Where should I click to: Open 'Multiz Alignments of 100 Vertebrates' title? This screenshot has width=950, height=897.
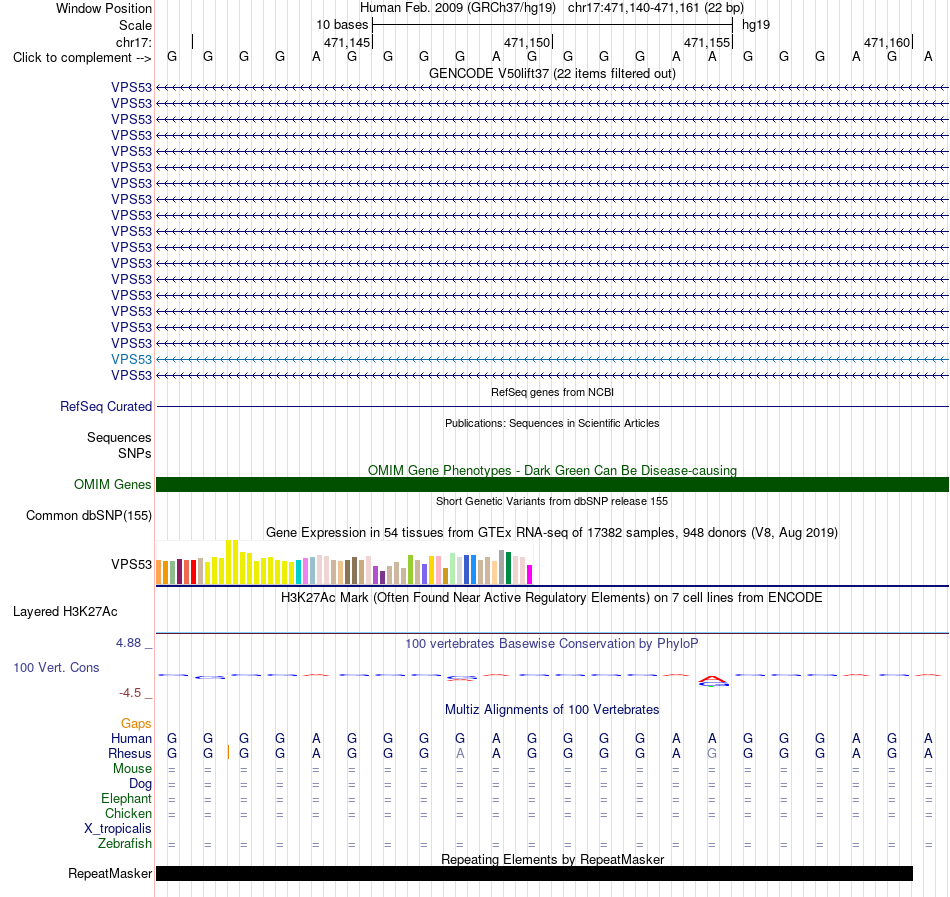click(552, 710)
